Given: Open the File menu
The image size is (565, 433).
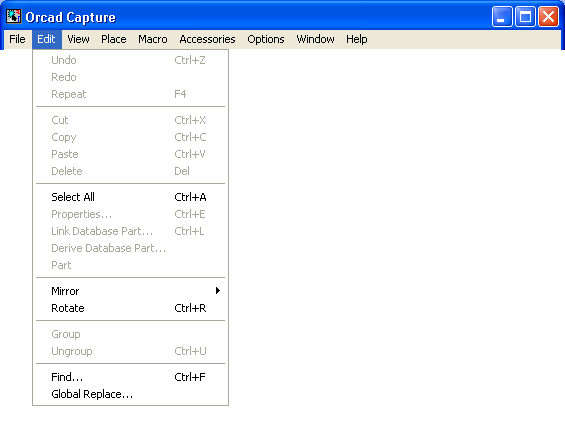Looking at the screenshot, I should point(17,39).
